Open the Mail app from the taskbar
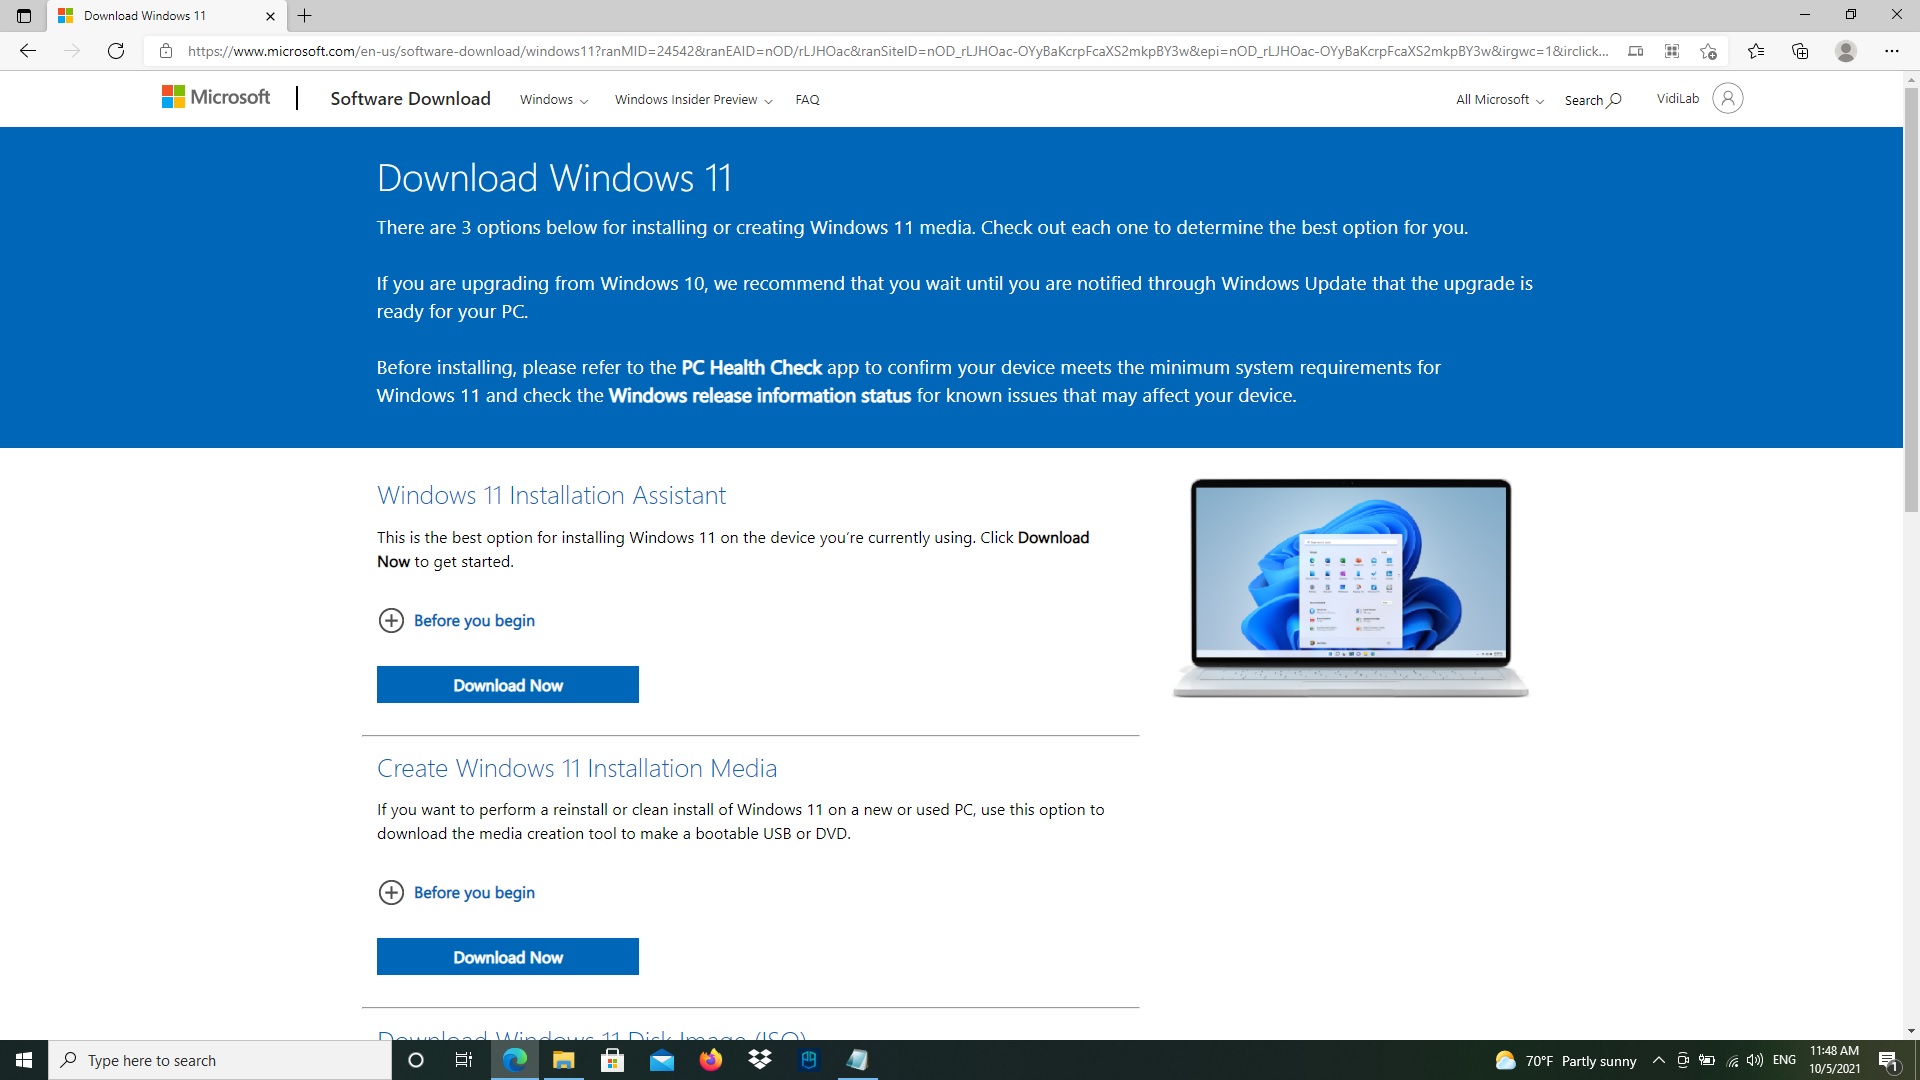 pos(661,1060)
